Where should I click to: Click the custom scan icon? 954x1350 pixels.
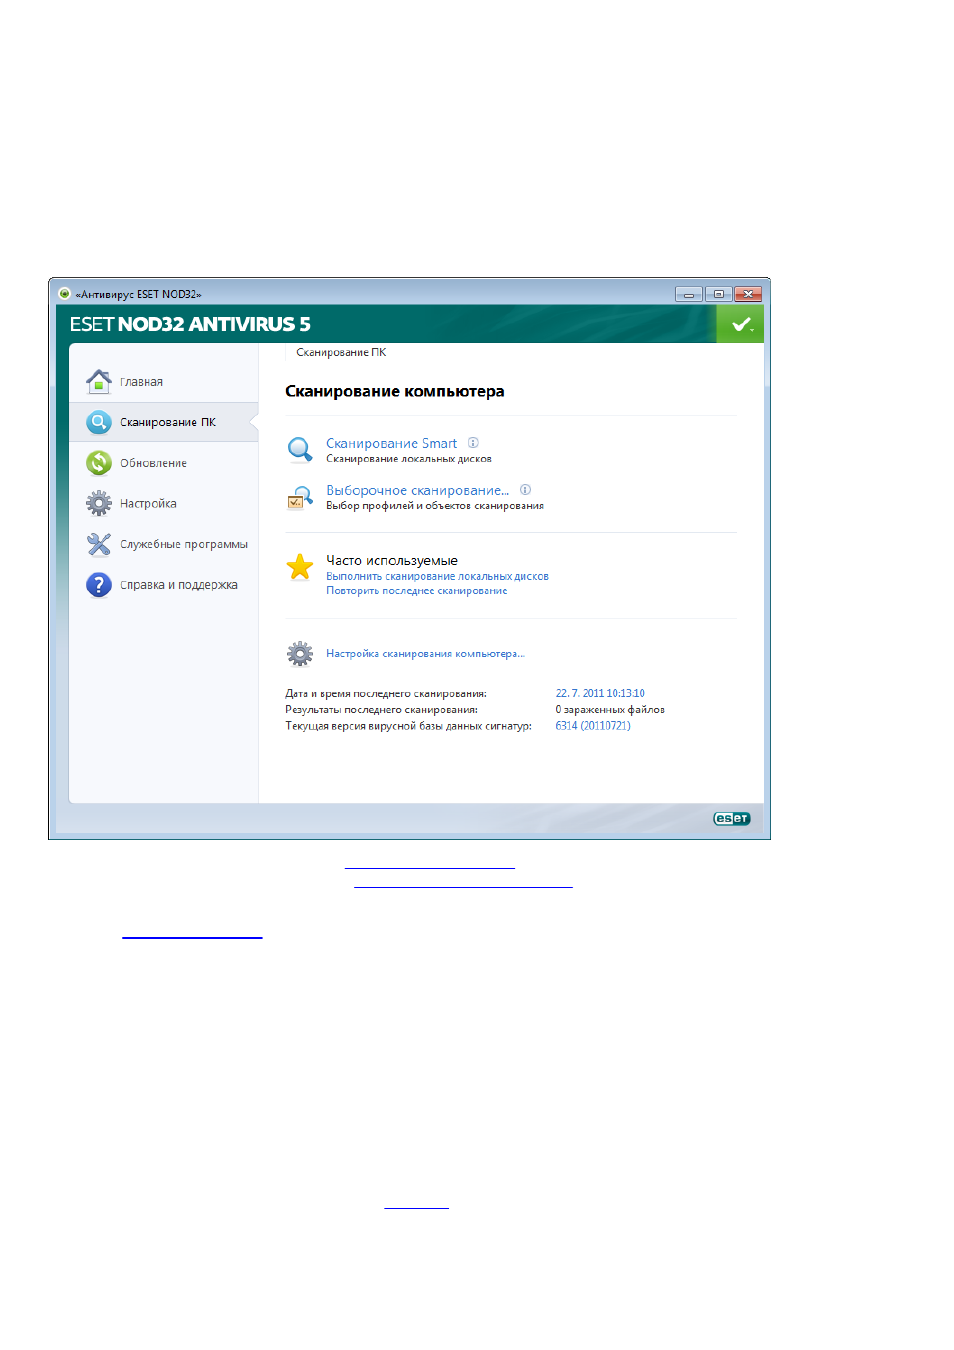tap(300, 497)
